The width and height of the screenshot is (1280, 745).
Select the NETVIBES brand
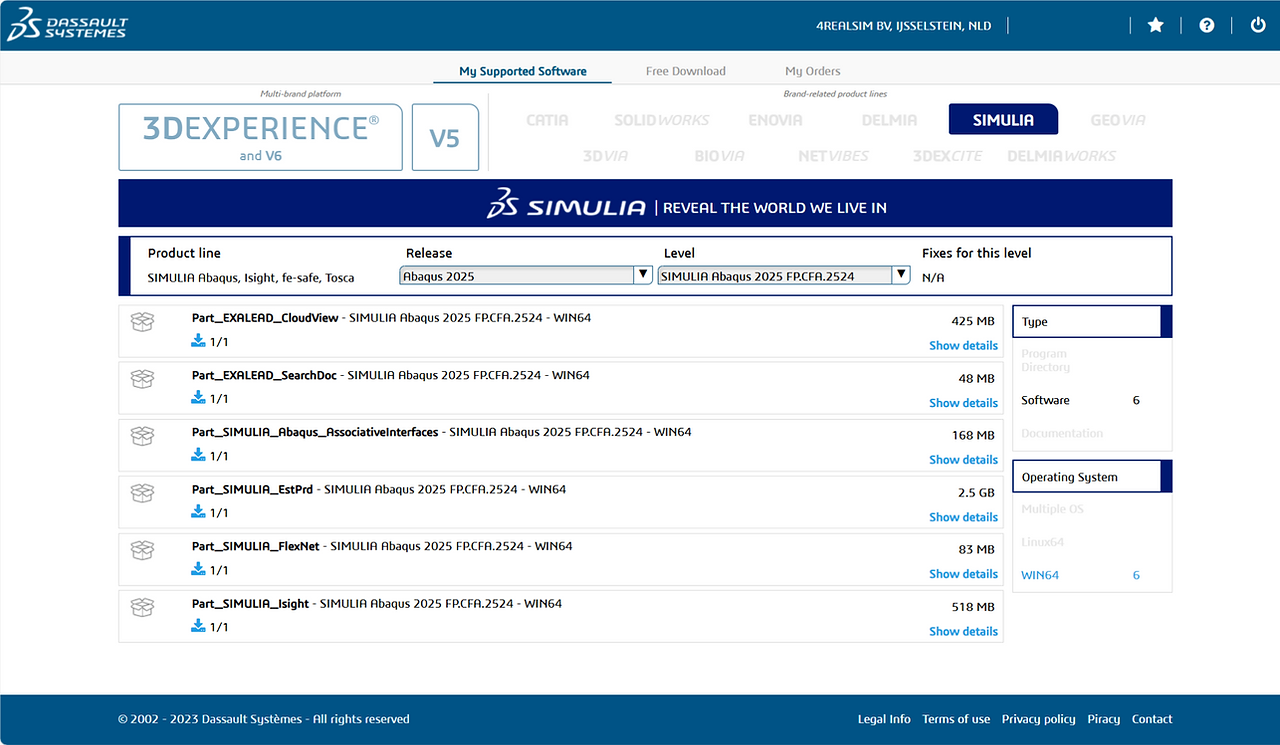[833, 156]
